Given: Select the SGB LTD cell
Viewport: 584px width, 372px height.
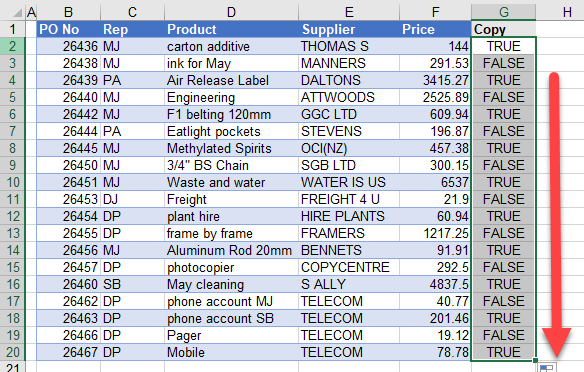Looking at the screenshot, I should [349, 165].
